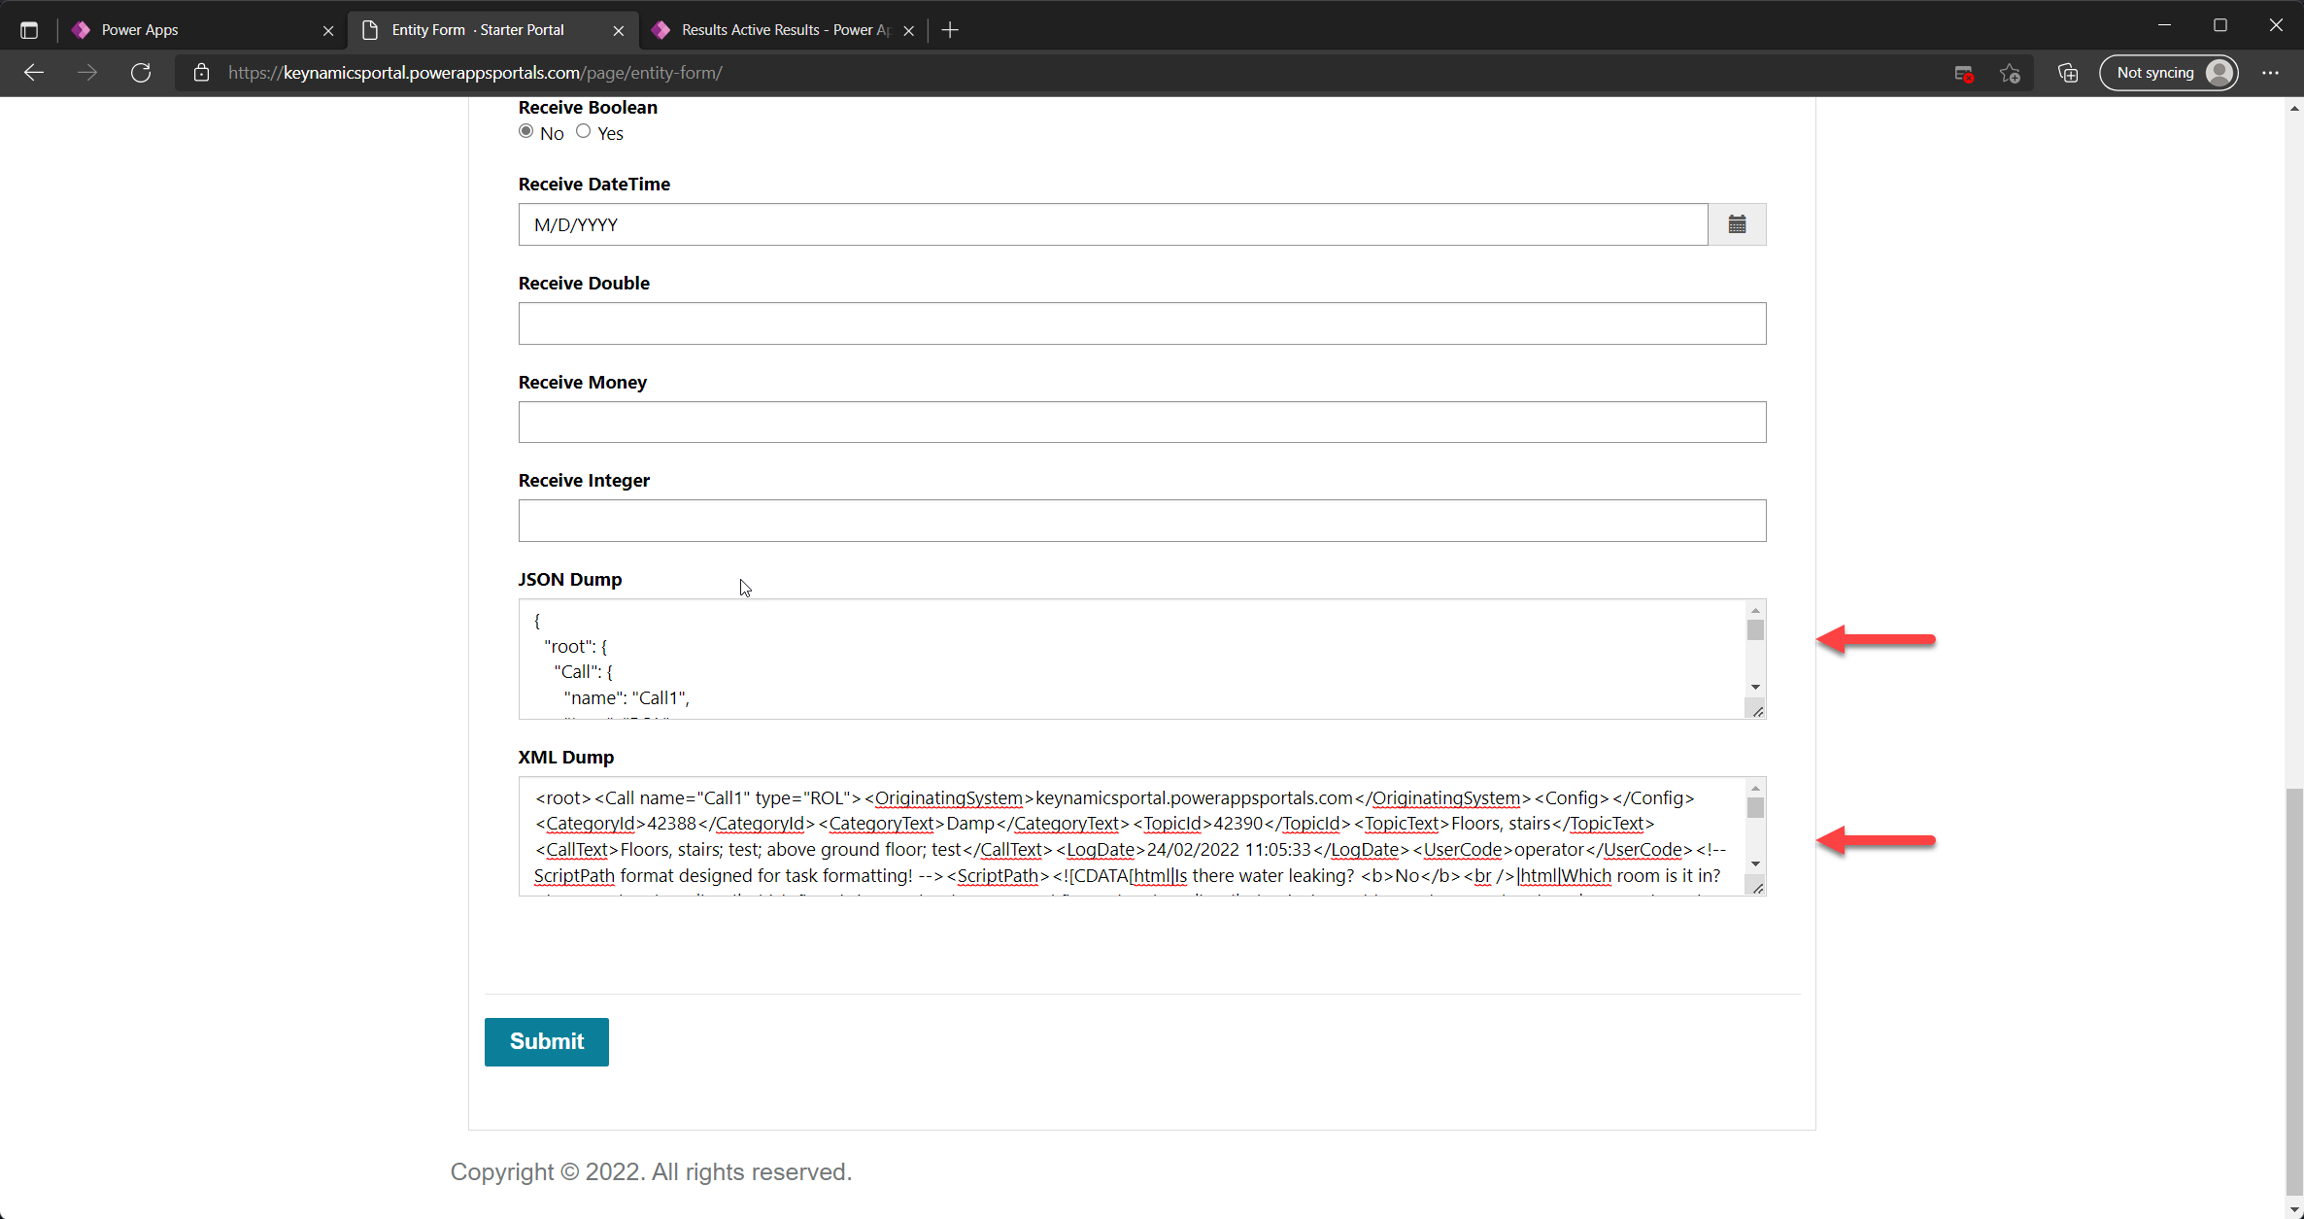Click into the Receive Double field
The image size is (2304, 1219).
(x=1141, y=323)
